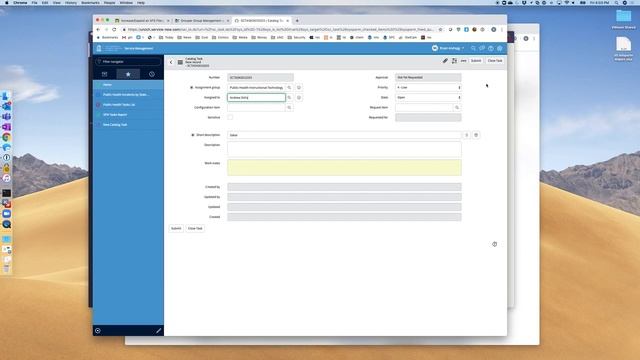Click the bottom Submit button
640x360 pixels.
[x=176, y=229]
